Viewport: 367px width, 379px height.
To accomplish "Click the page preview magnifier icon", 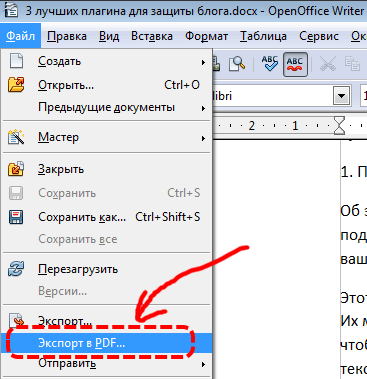I will [237, 63].
